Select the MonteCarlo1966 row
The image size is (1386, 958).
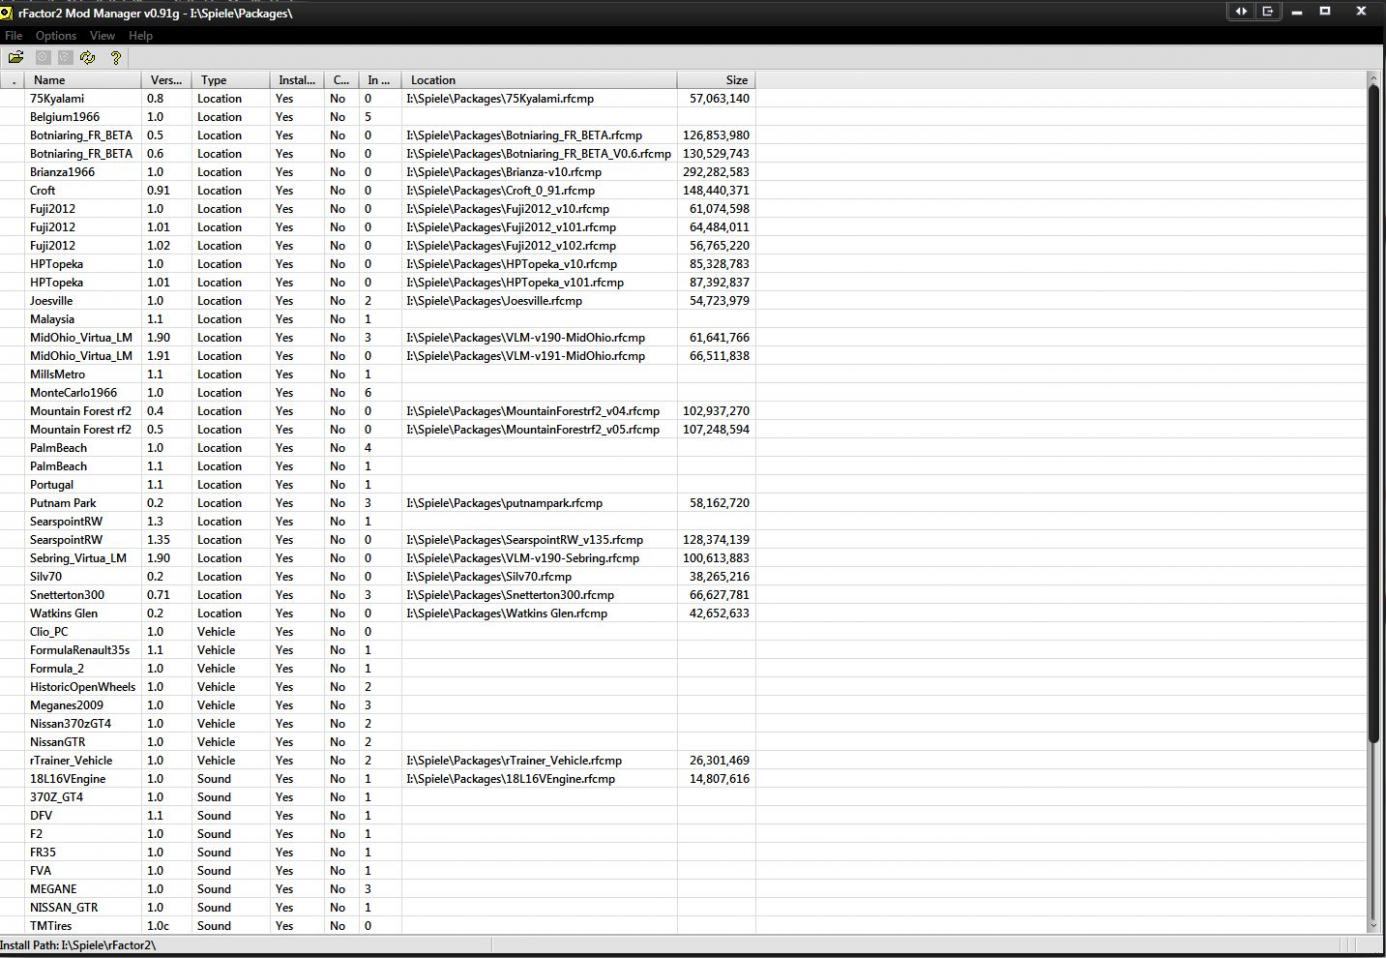pos(378,393)
